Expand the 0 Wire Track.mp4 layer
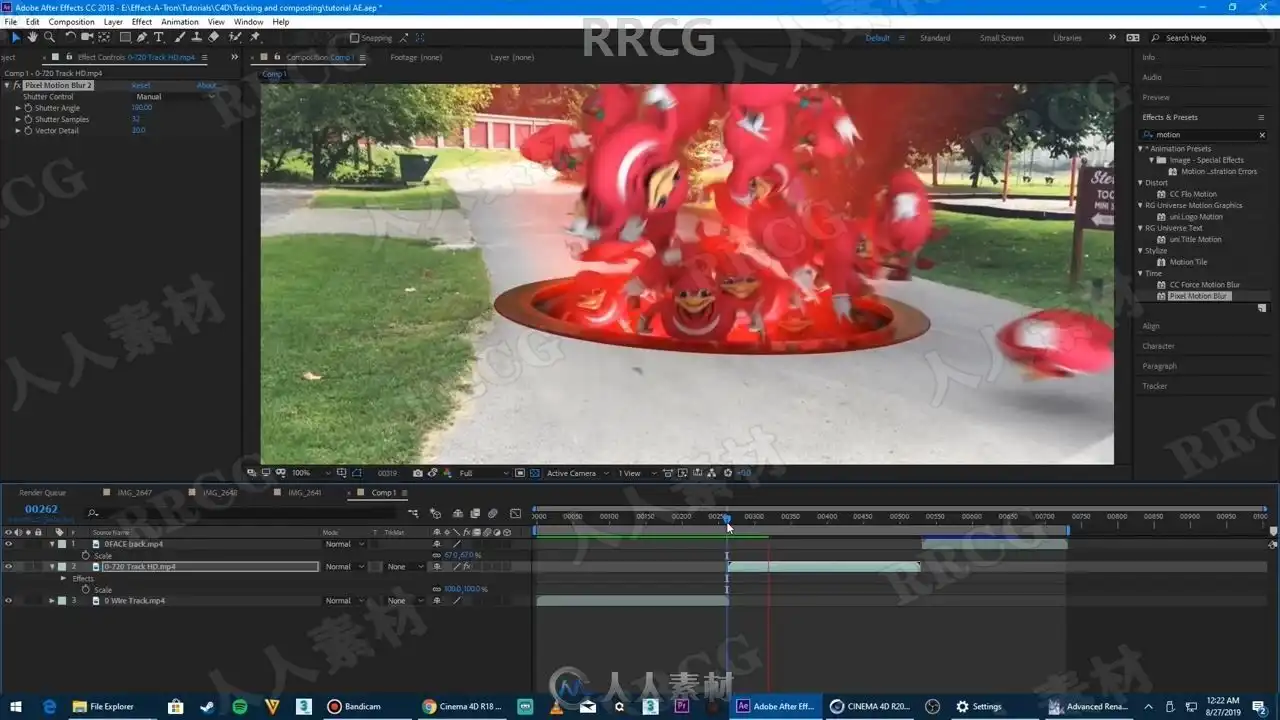The height and width of the screenshot is (720, 1280). 52,601
